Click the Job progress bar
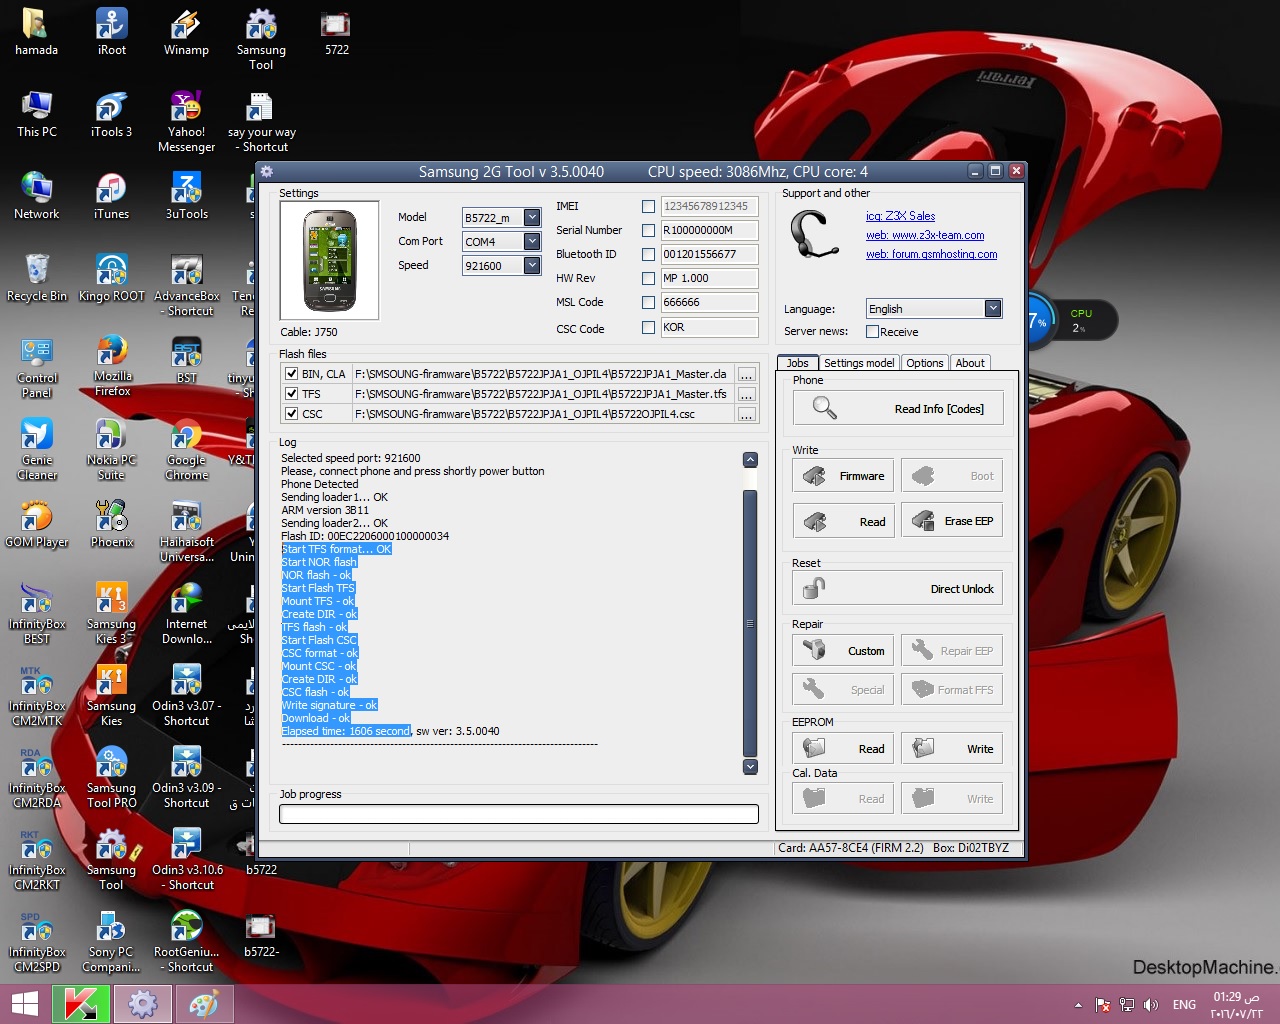The width and height of the screenshot is (1280, 1024). coord(519,814)
